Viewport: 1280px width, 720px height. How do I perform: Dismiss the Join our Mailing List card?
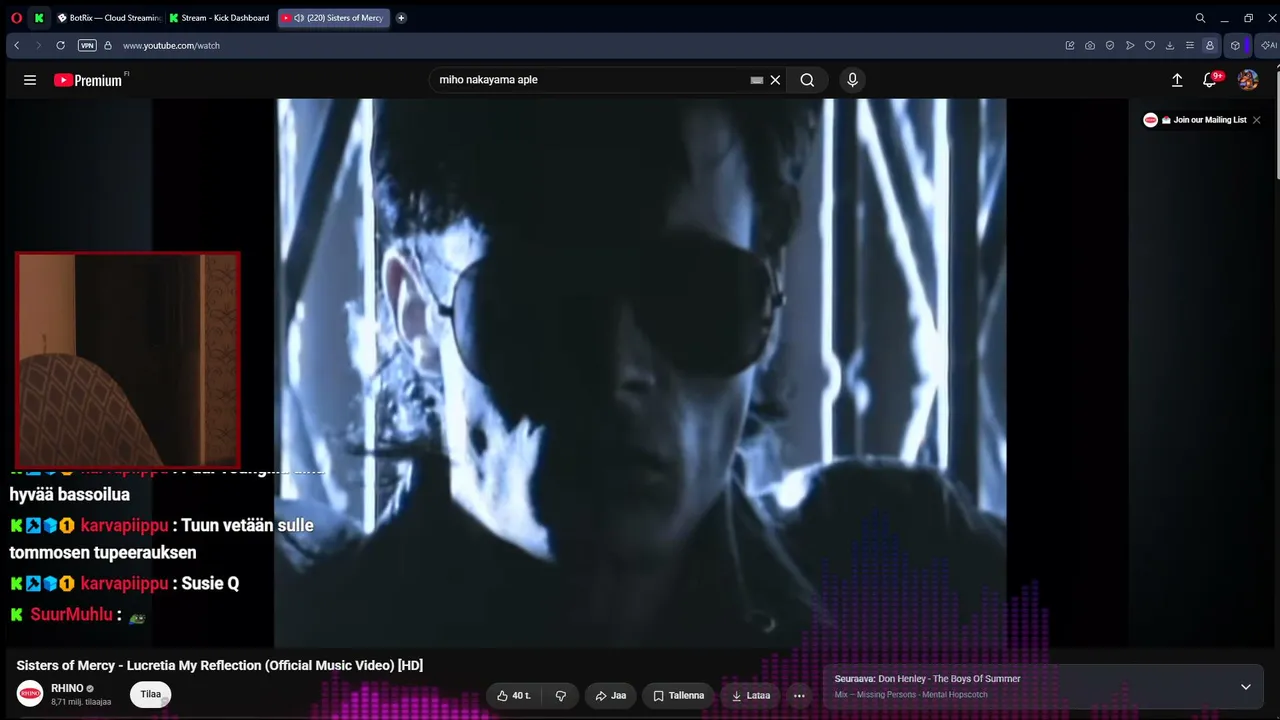click(1257, 120)
